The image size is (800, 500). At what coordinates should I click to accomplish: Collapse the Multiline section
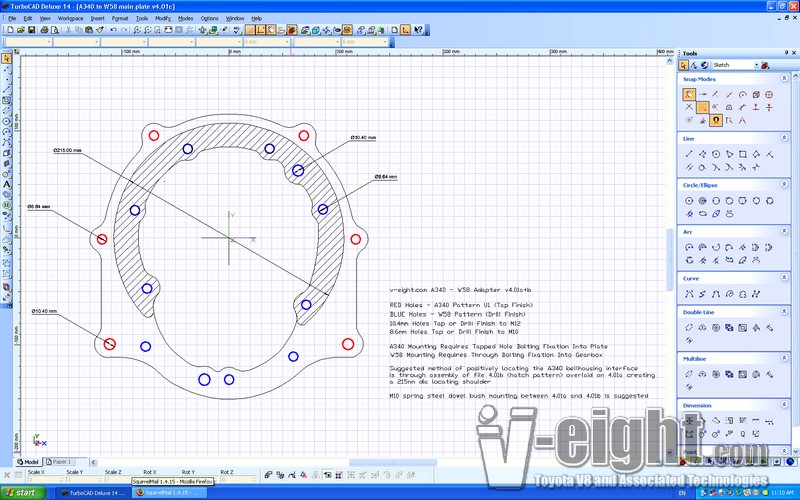tap(784, 358)
